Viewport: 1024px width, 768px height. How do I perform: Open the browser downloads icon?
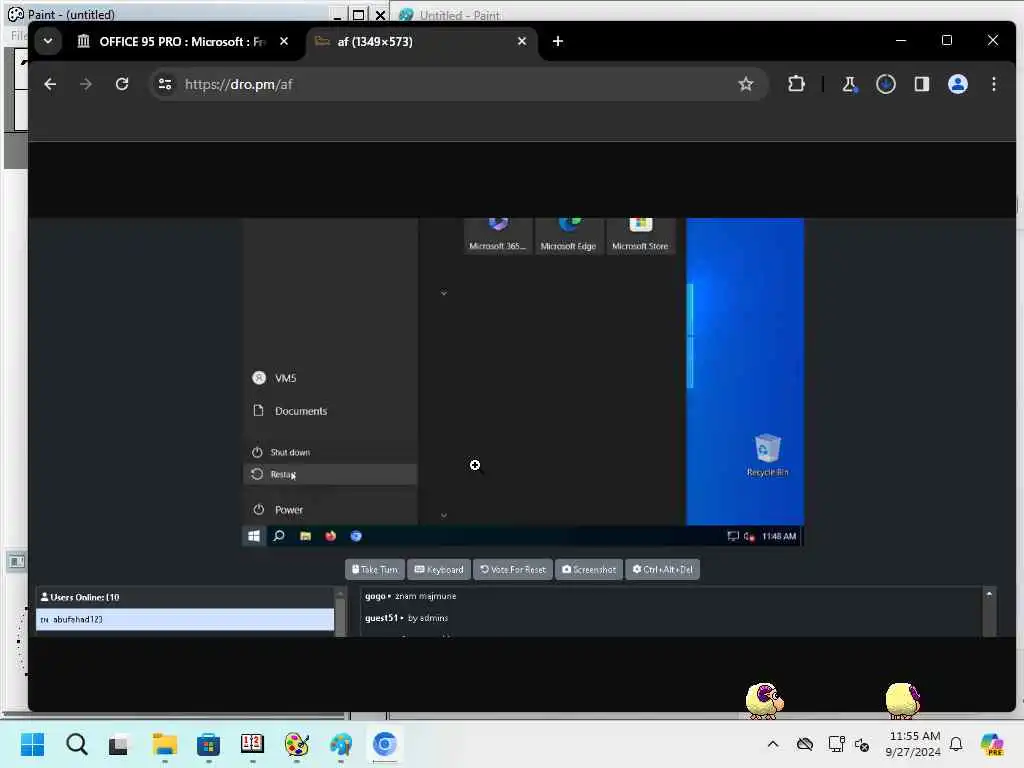pos(886,84)
